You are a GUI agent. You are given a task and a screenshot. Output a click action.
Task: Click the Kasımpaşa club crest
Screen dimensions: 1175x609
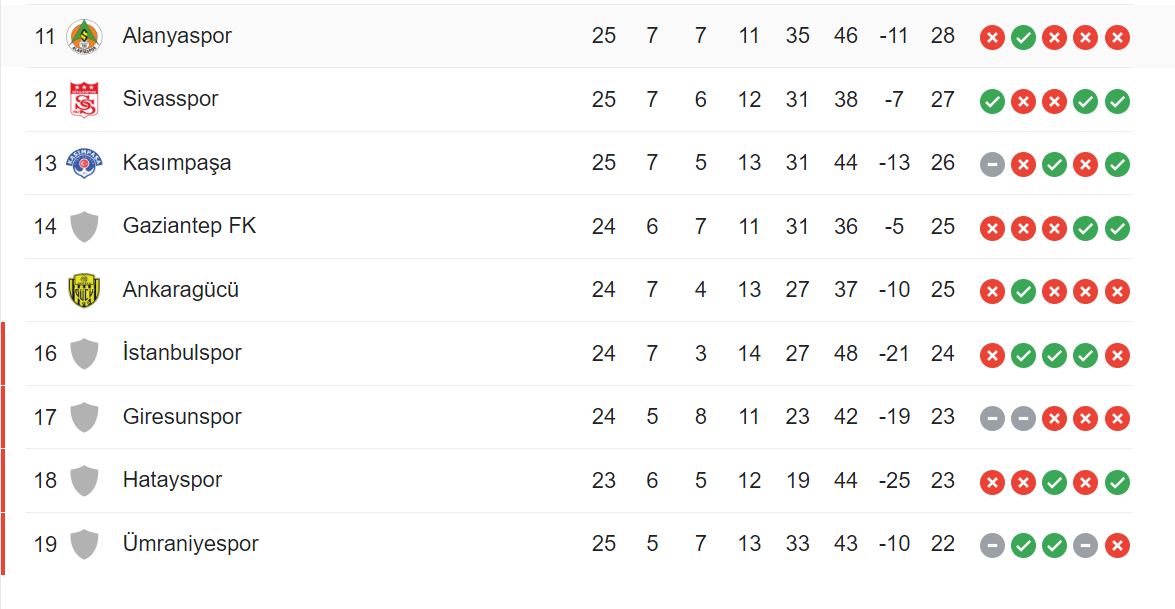84,163
